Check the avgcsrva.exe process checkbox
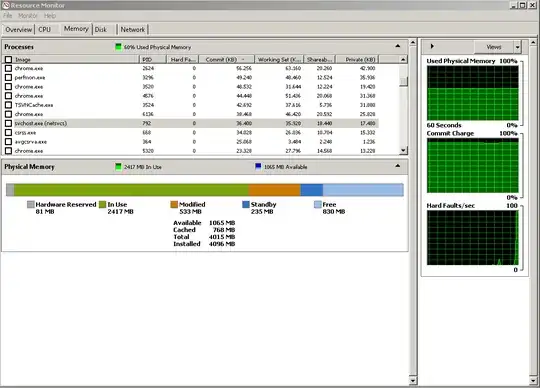The width and height of the screenshot is (540, 388). (x=9, y=141)
